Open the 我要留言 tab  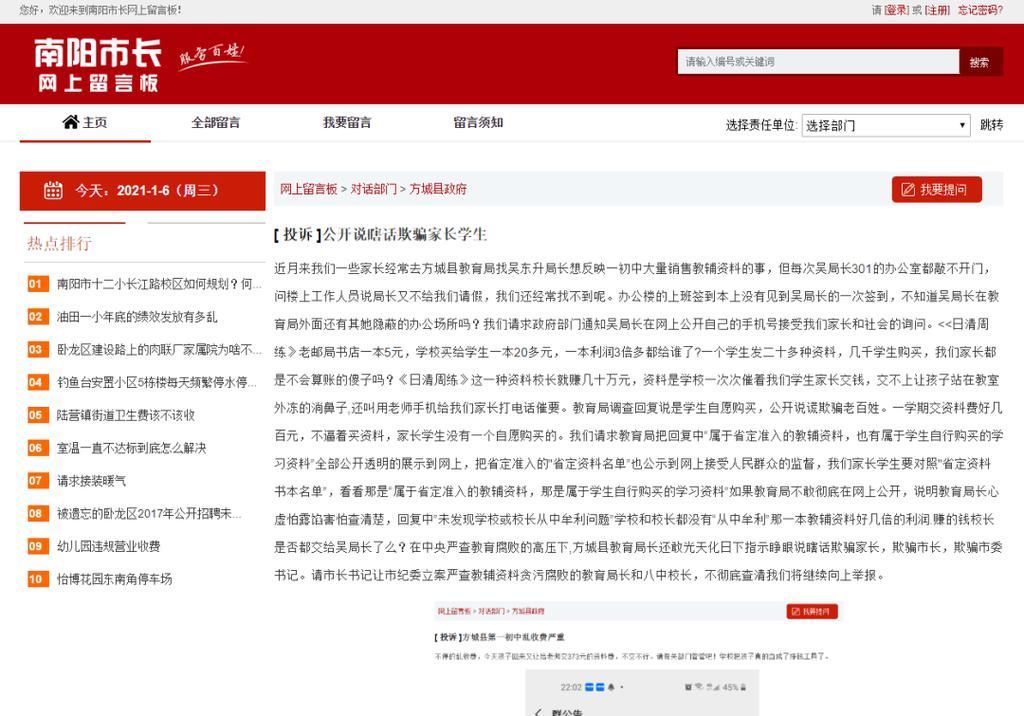[x=347, y=122]
